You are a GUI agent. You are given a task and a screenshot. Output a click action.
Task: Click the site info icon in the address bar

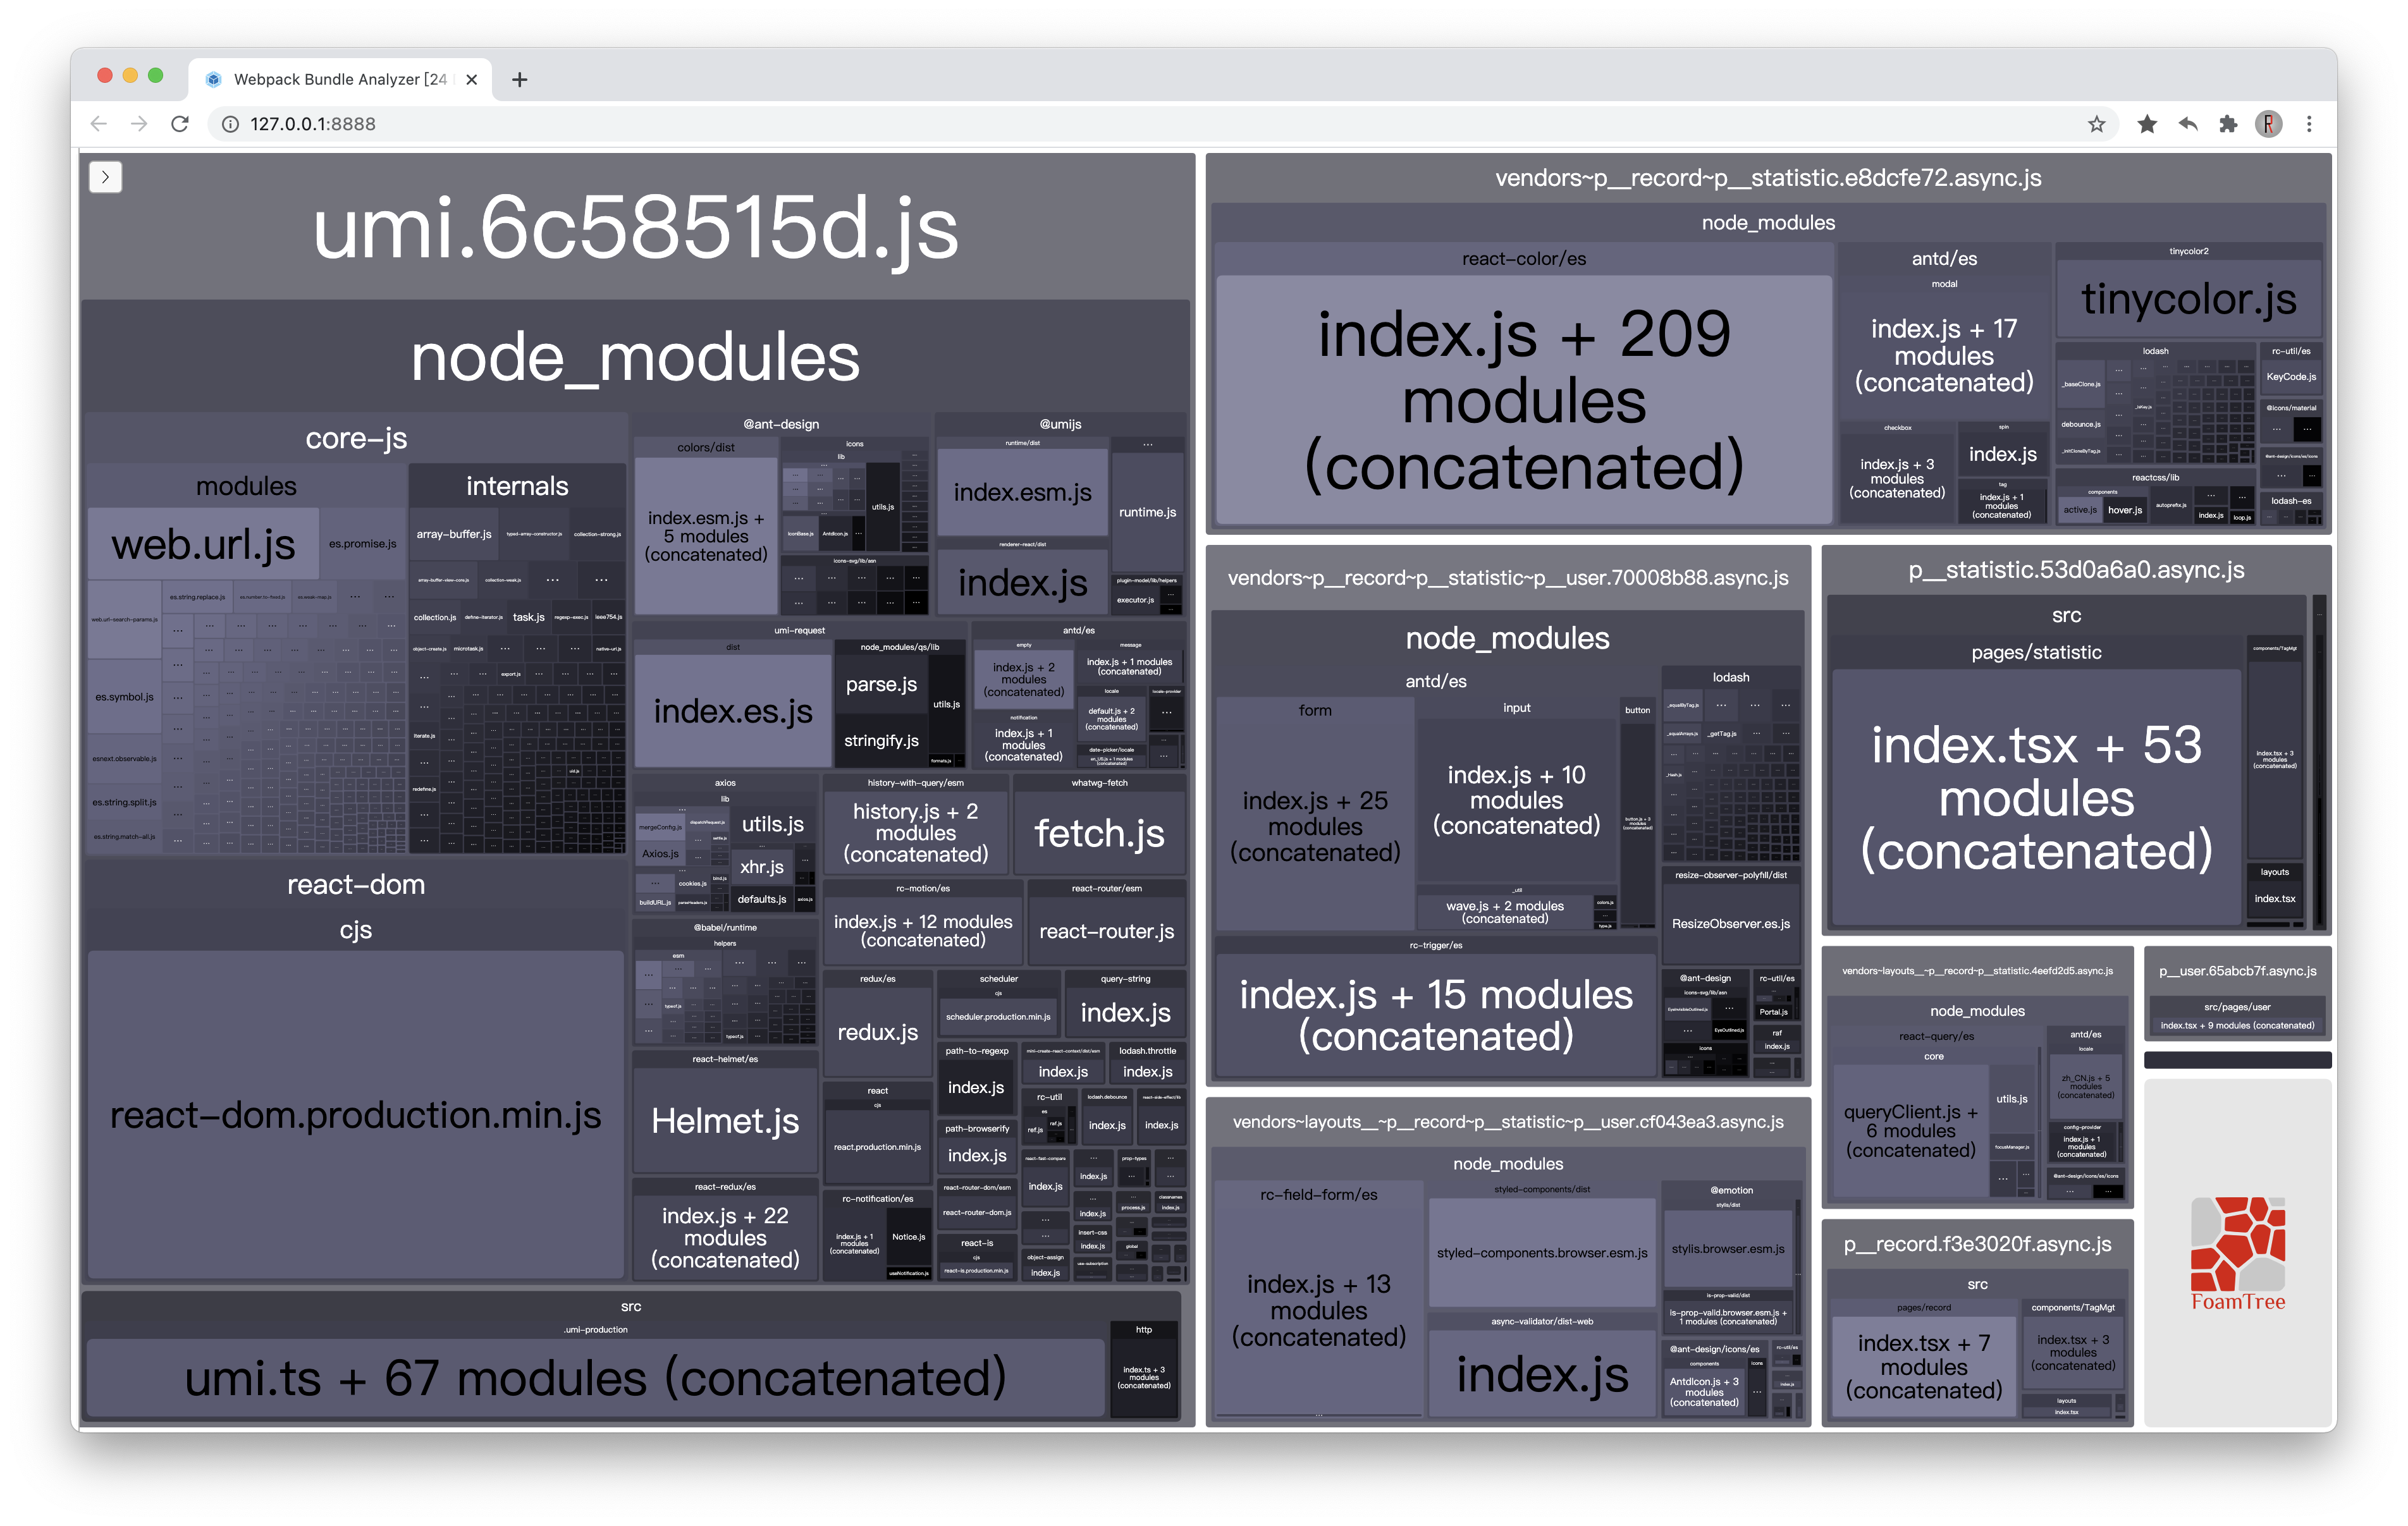tap(230, 124)
